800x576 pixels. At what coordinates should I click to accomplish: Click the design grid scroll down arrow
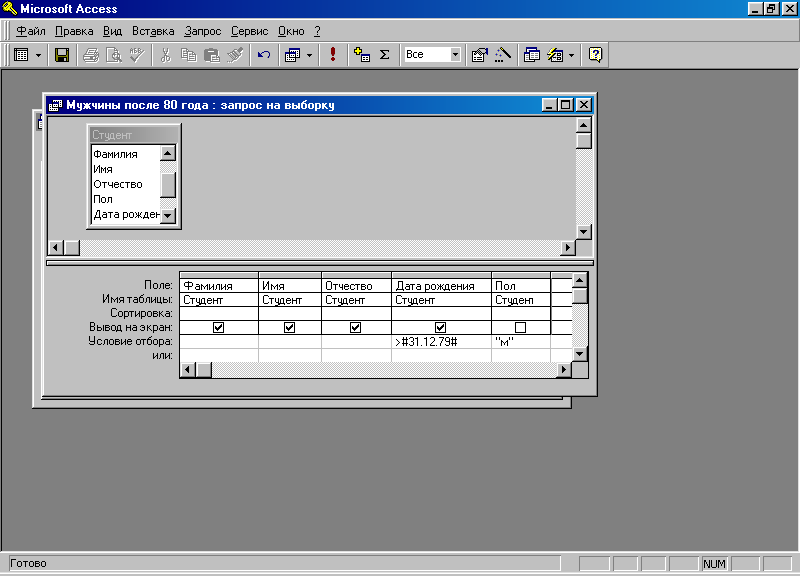coord(580,354)
